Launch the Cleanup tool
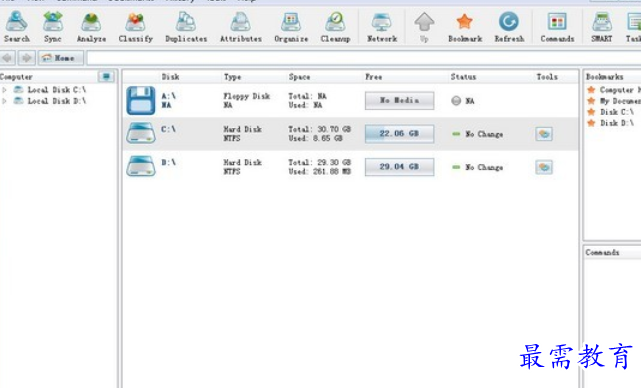Viewport: 641px width, 388px height. click(x=335, y=27)
